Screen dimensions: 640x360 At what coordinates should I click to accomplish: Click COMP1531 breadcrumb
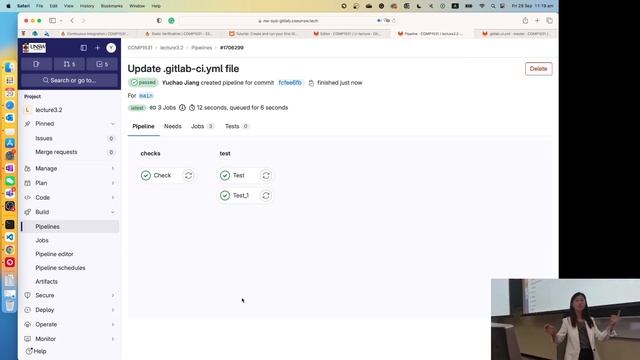140,48
